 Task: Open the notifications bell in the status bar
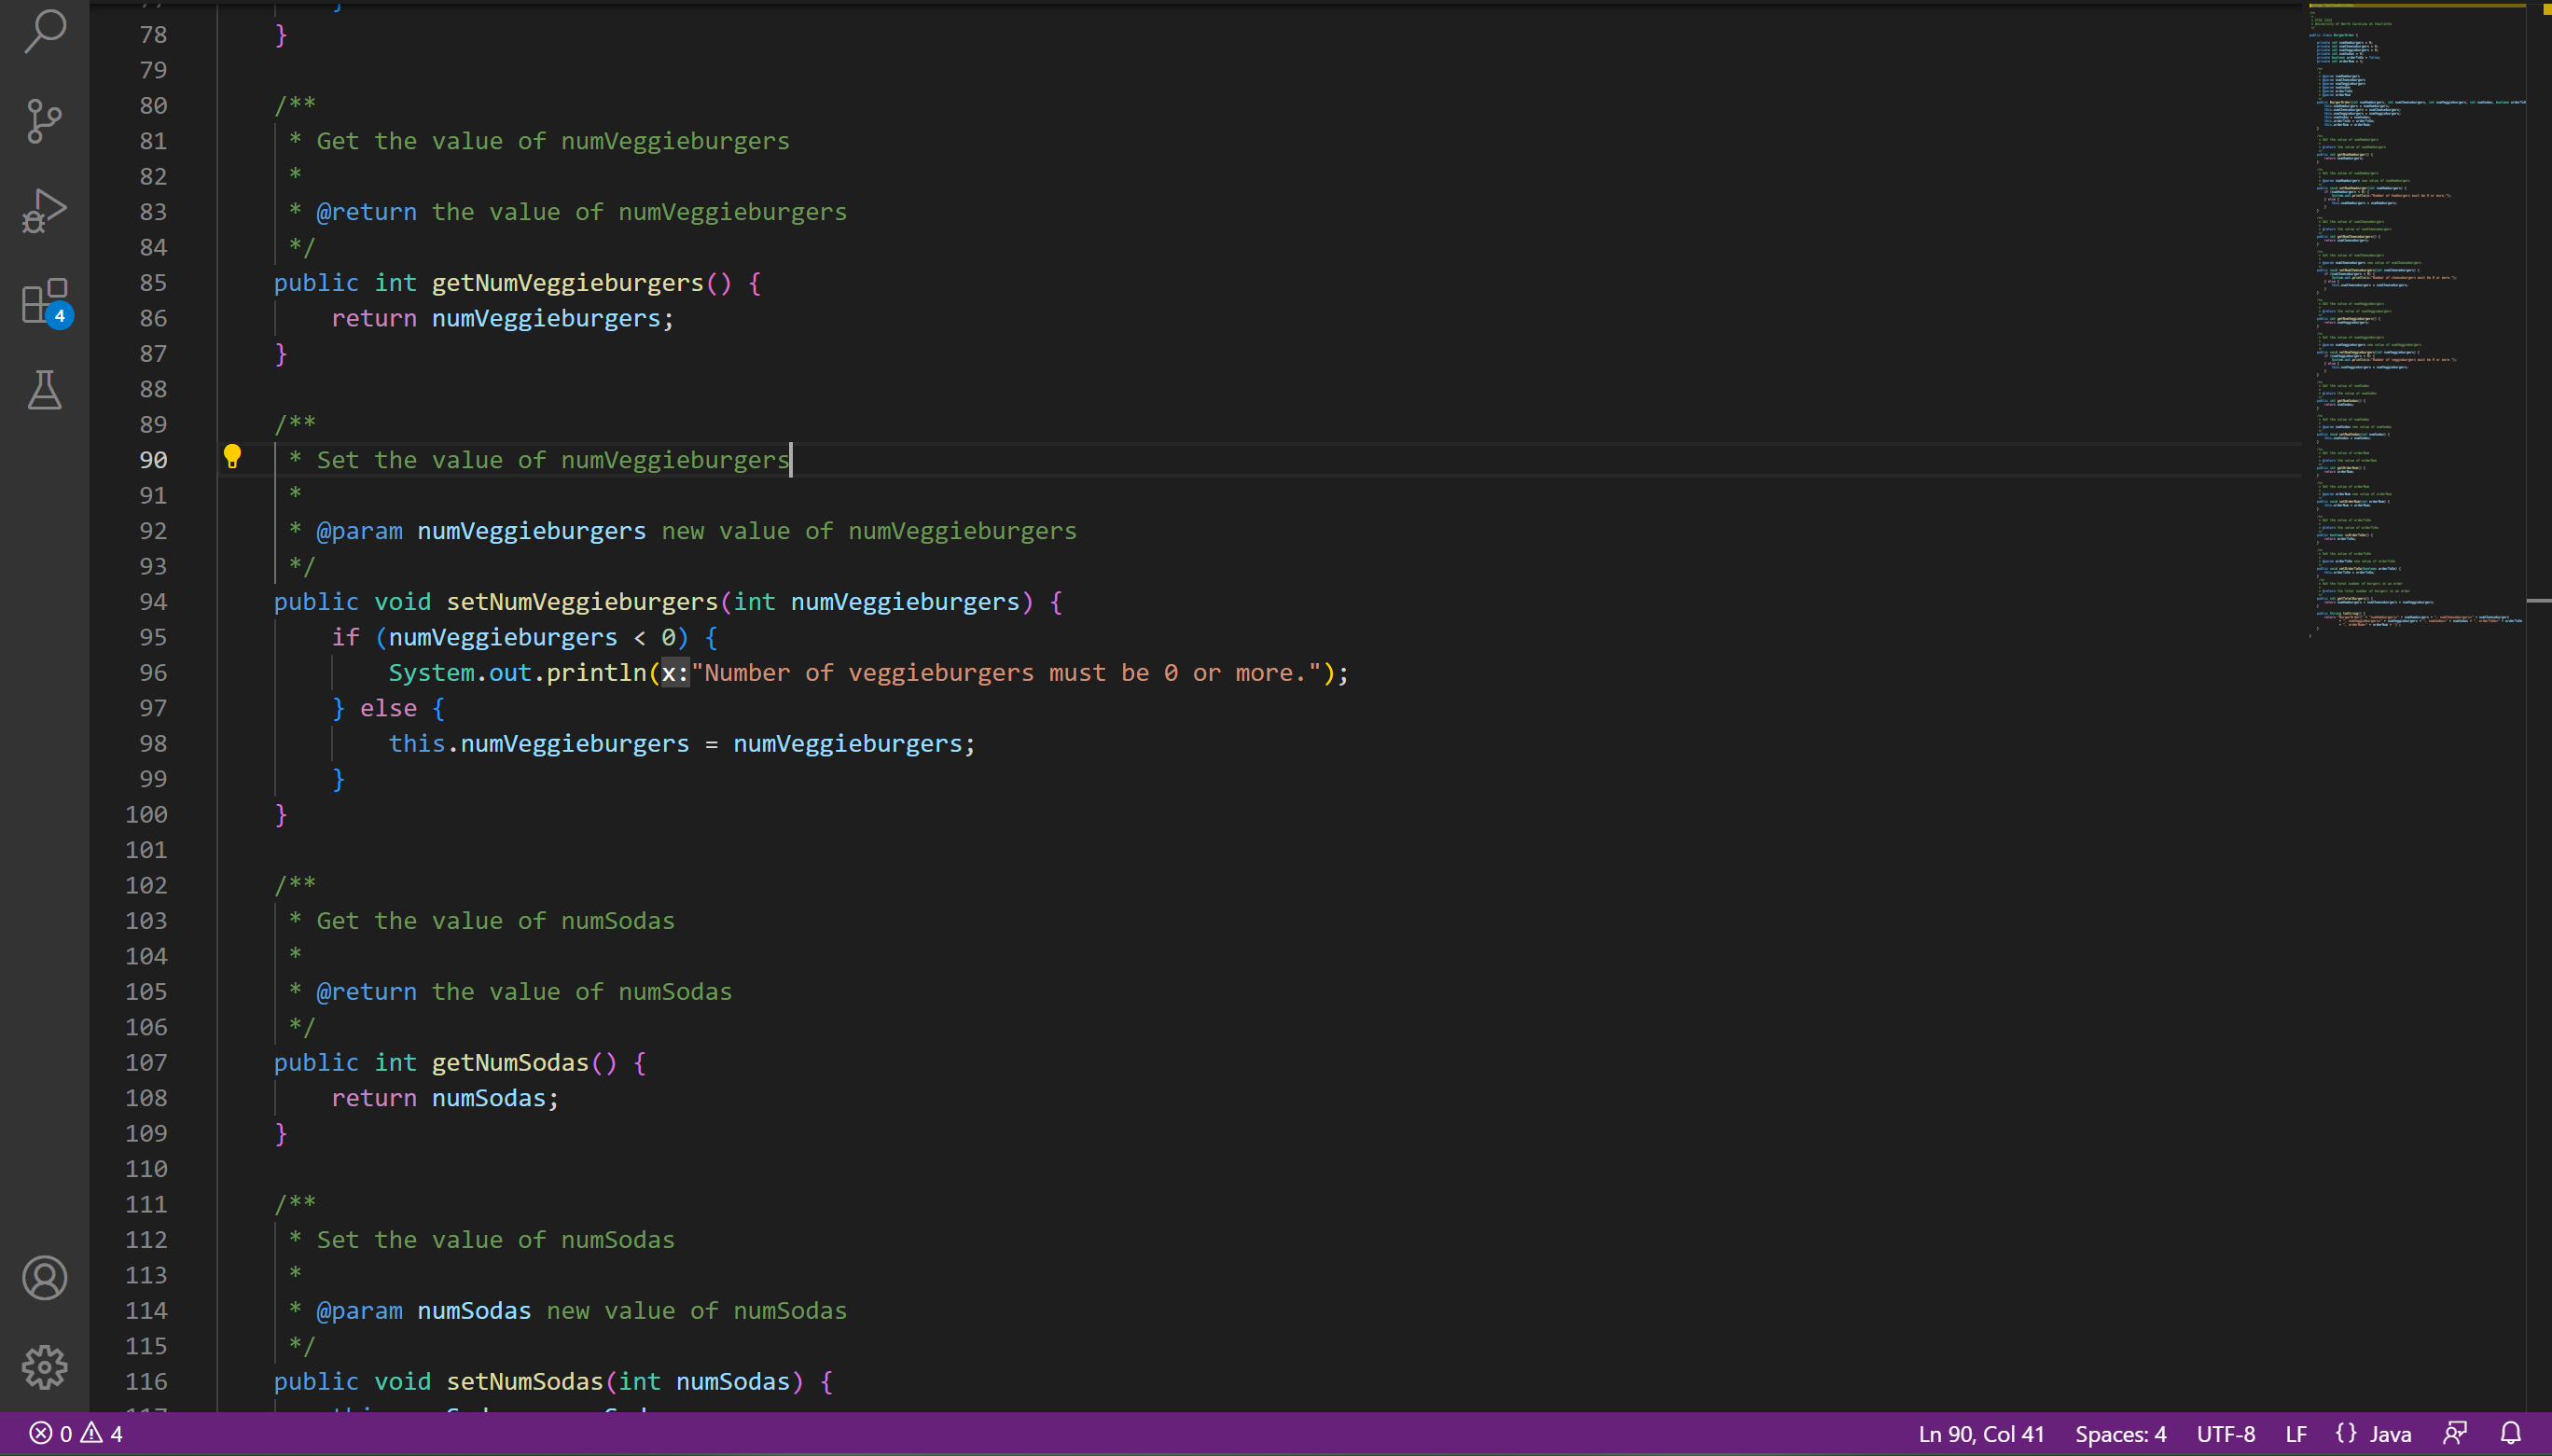[2510, 1434]
